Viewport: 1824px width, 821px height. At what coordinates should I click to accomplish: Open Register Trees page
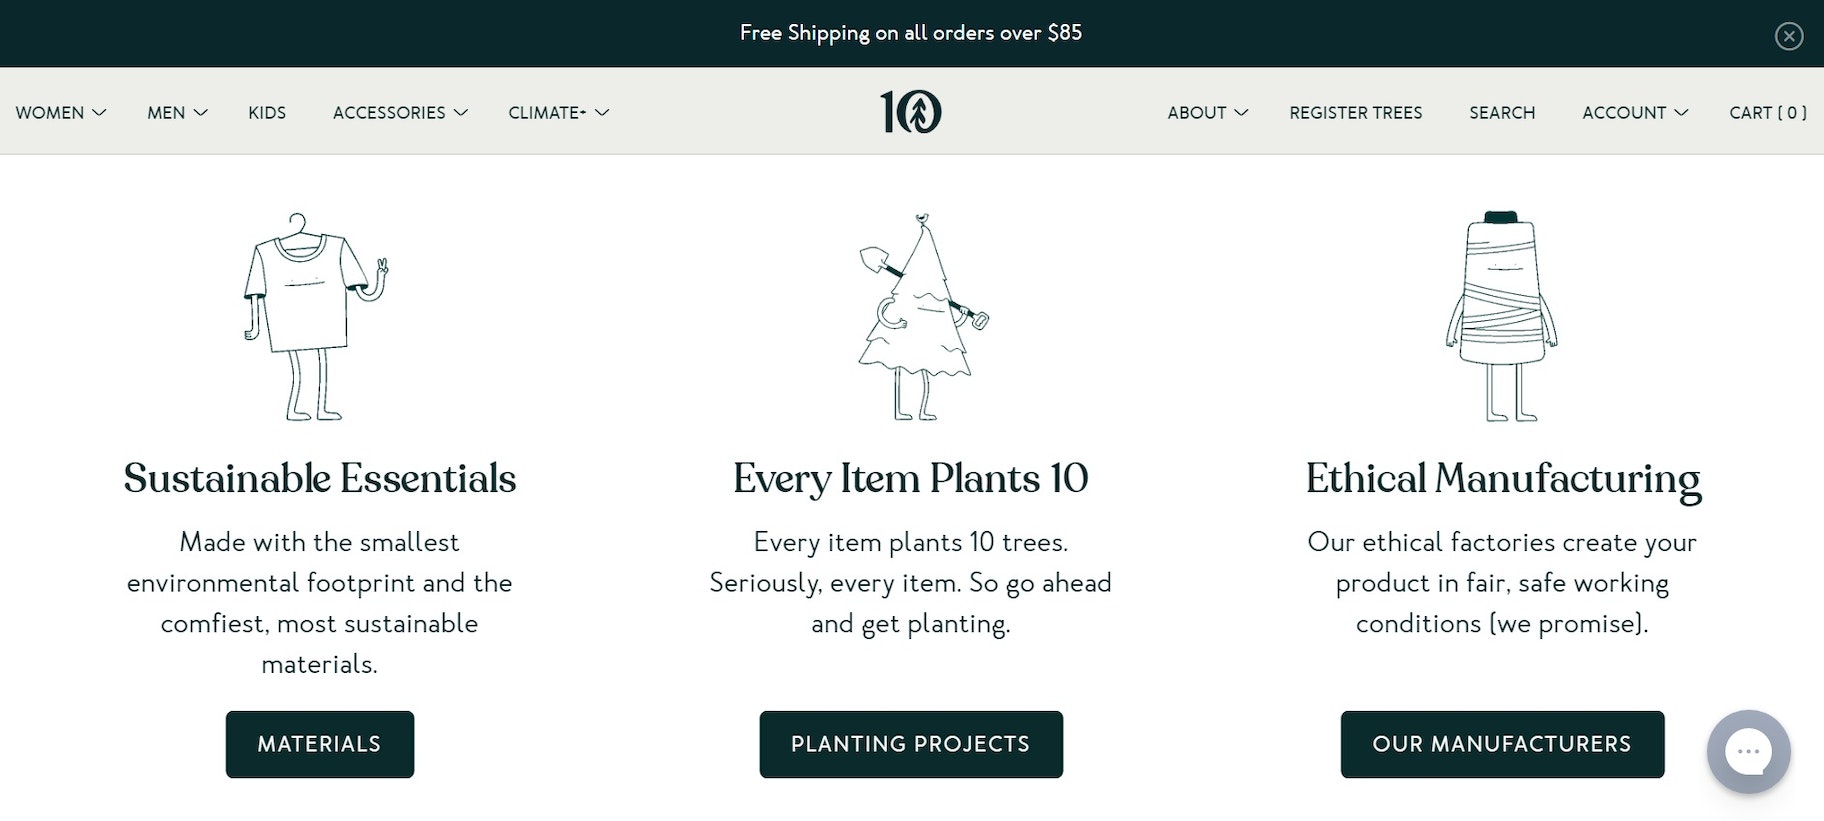pos(1355,113)
